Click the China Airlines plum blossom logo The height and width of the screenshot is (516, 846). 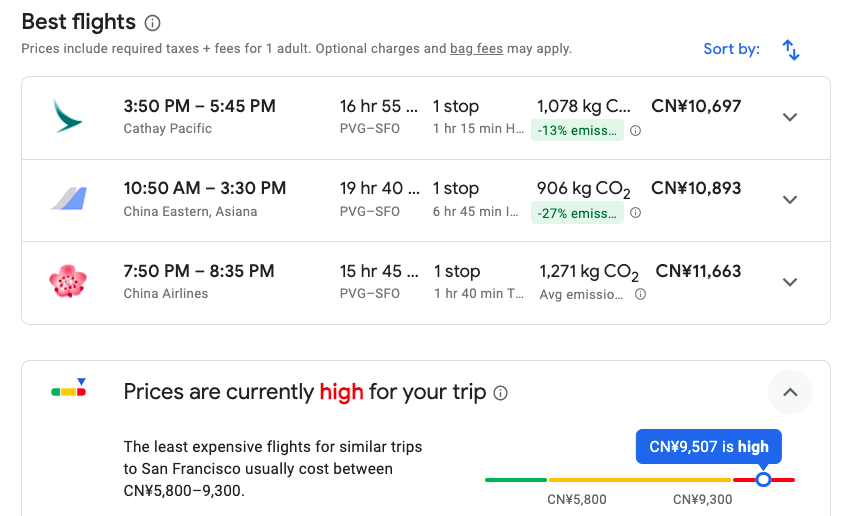pyautogui.click(x=68, y=281)
